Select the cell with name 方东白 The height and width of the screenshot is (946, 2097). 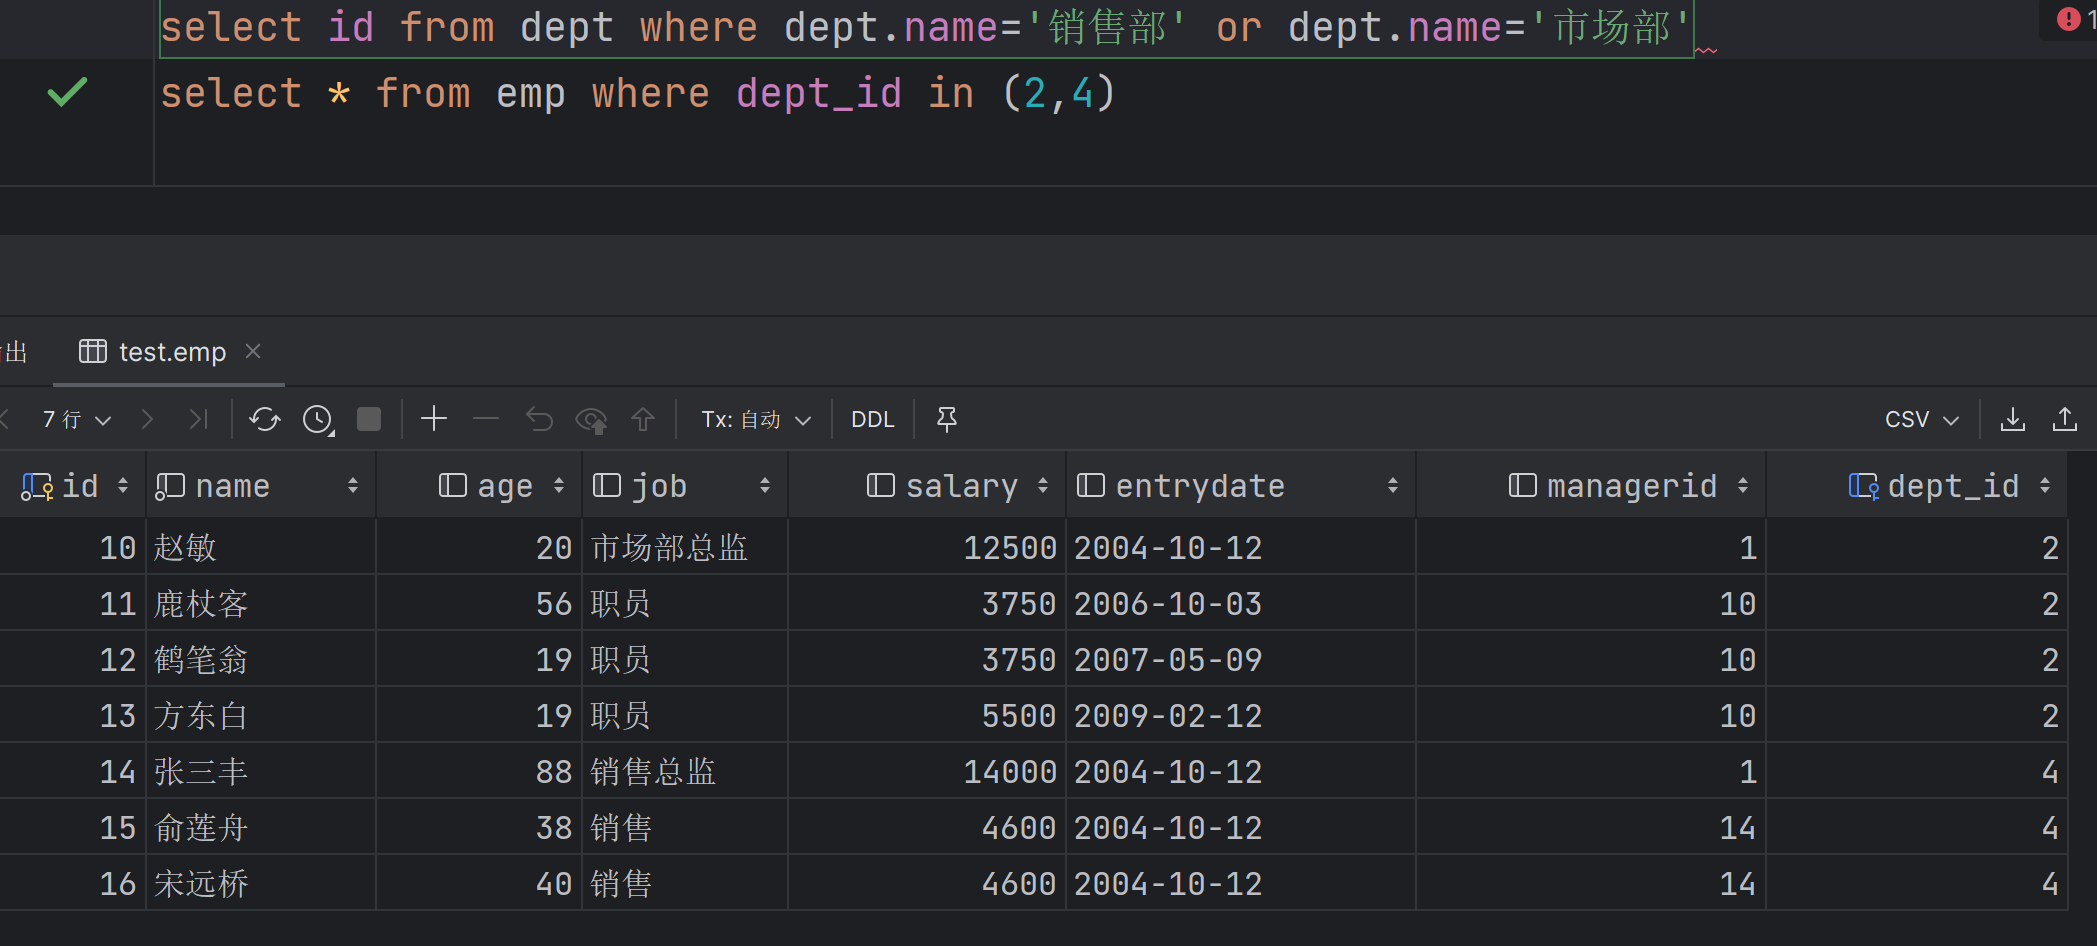point(261,715)
